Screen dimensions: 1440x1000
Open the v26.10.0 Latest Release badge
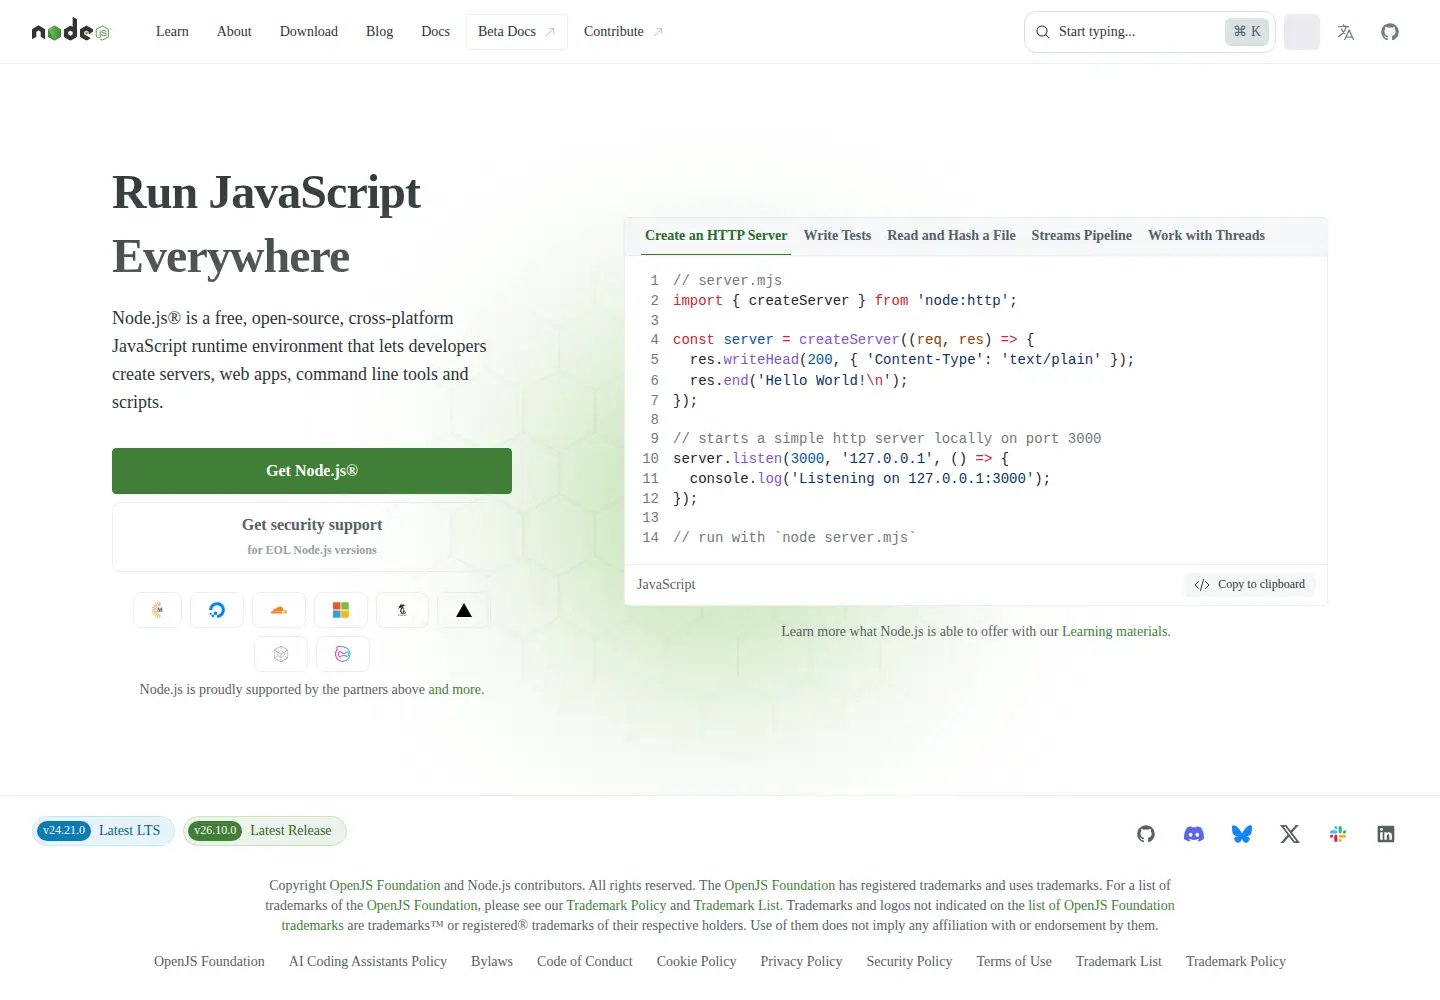click(265, 831)
